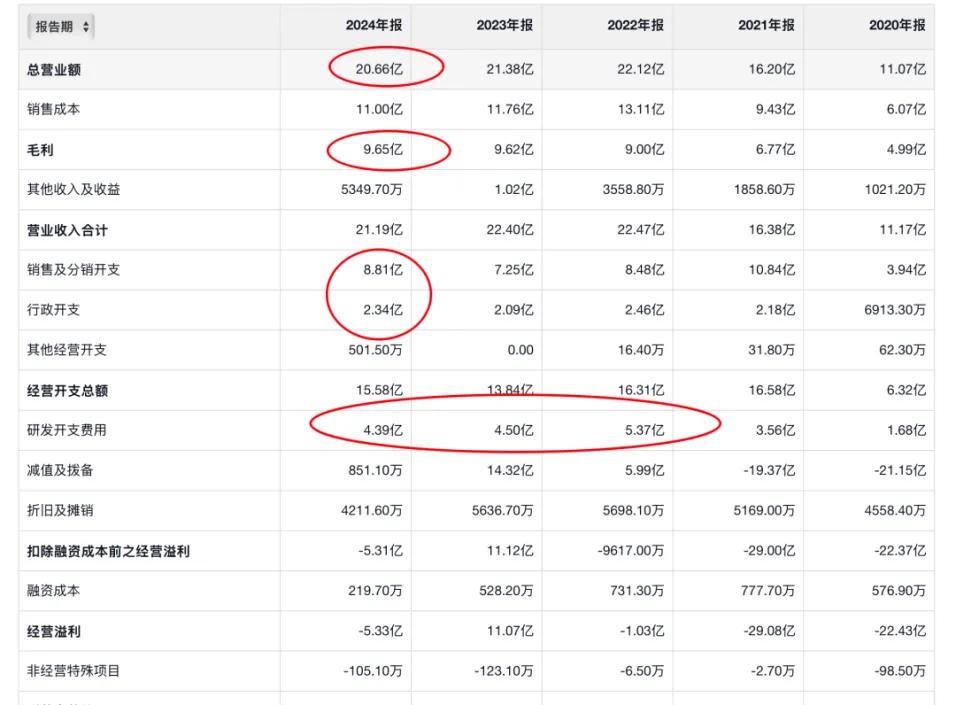Click the 5169.00万 depreciation value

pyautogui.click(x=764, y=510)
